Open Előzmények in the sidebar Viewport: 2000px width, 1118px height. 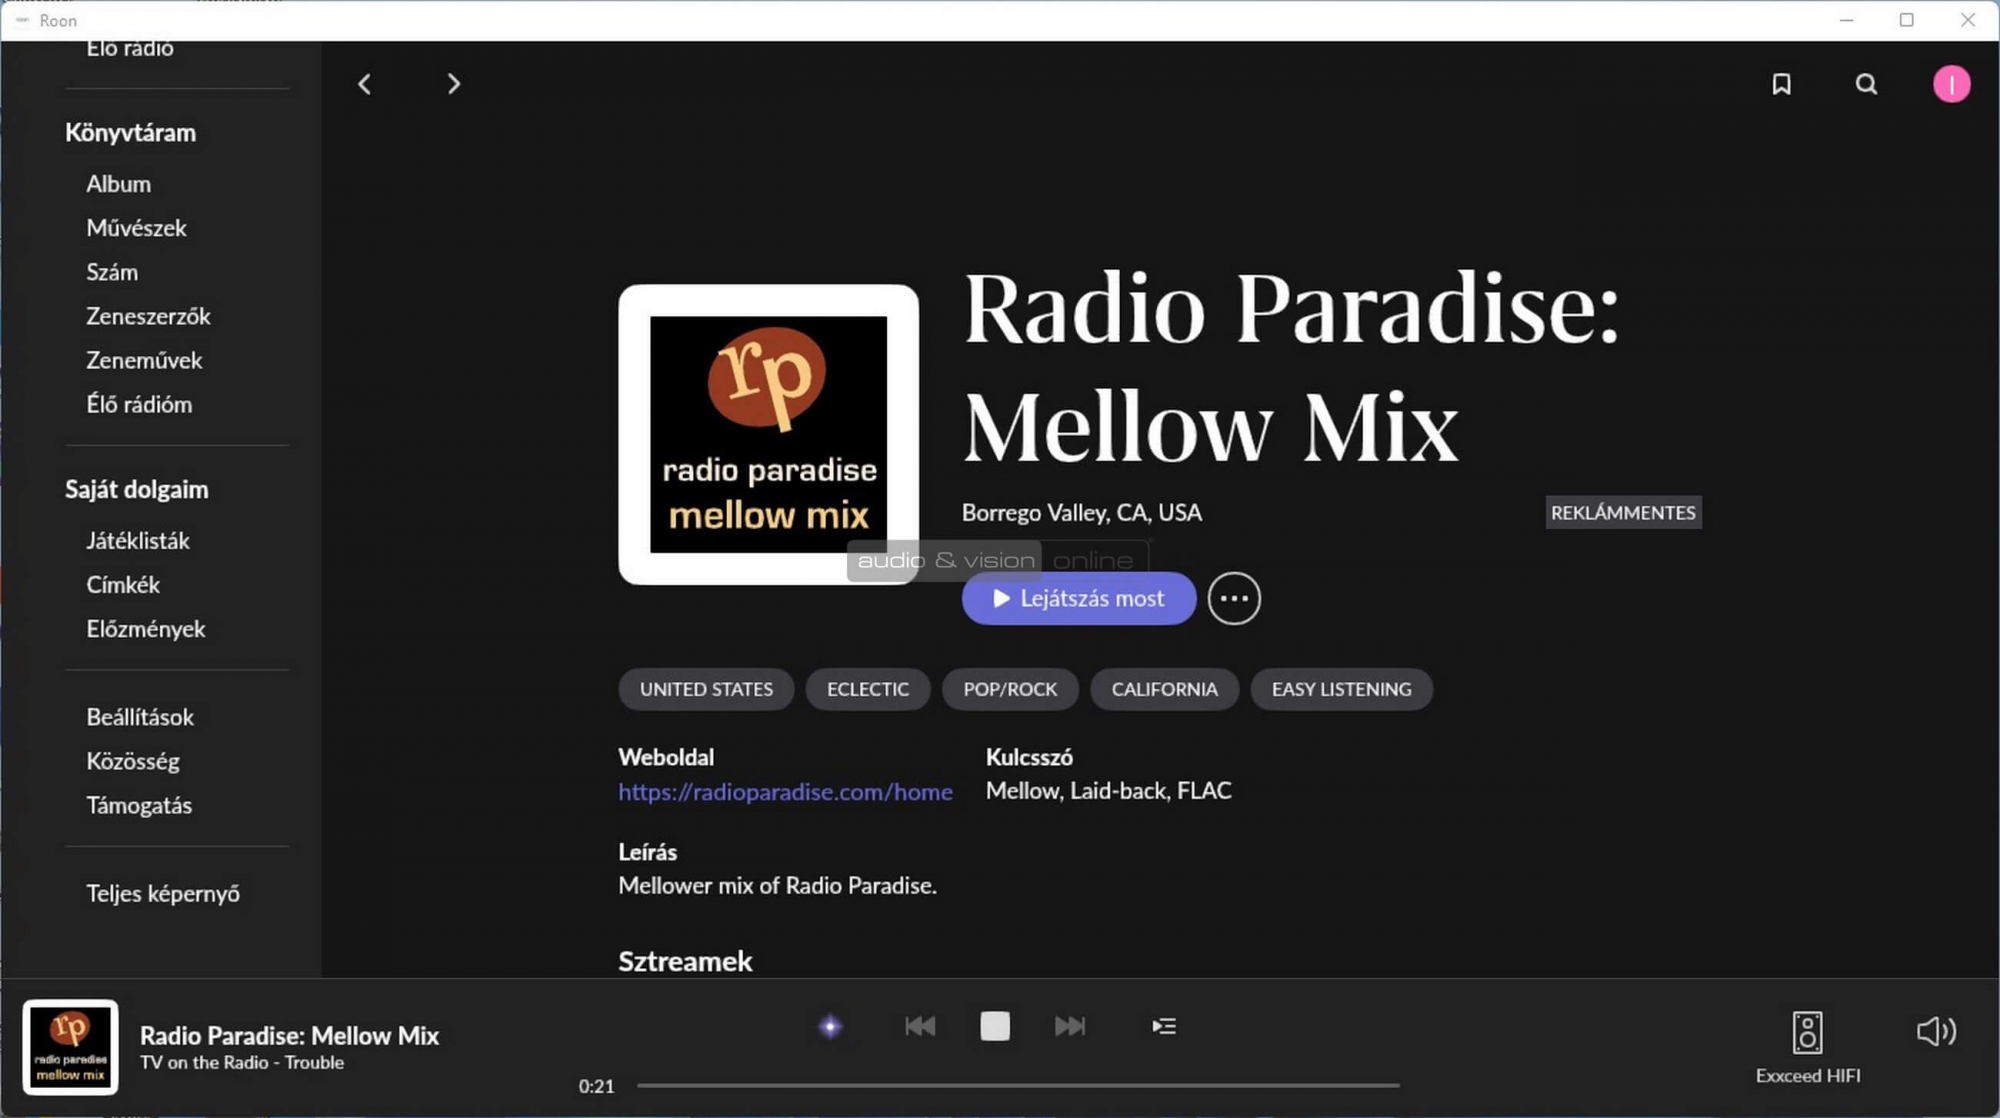point(146,629)
